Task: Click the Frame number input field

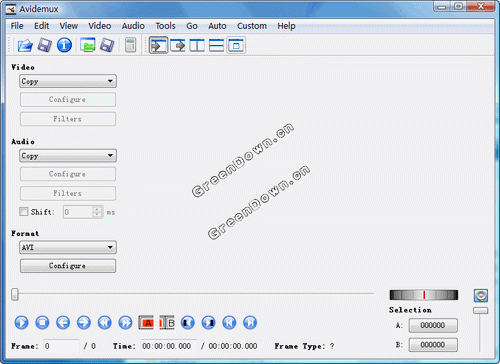Action: click(61, 346)
